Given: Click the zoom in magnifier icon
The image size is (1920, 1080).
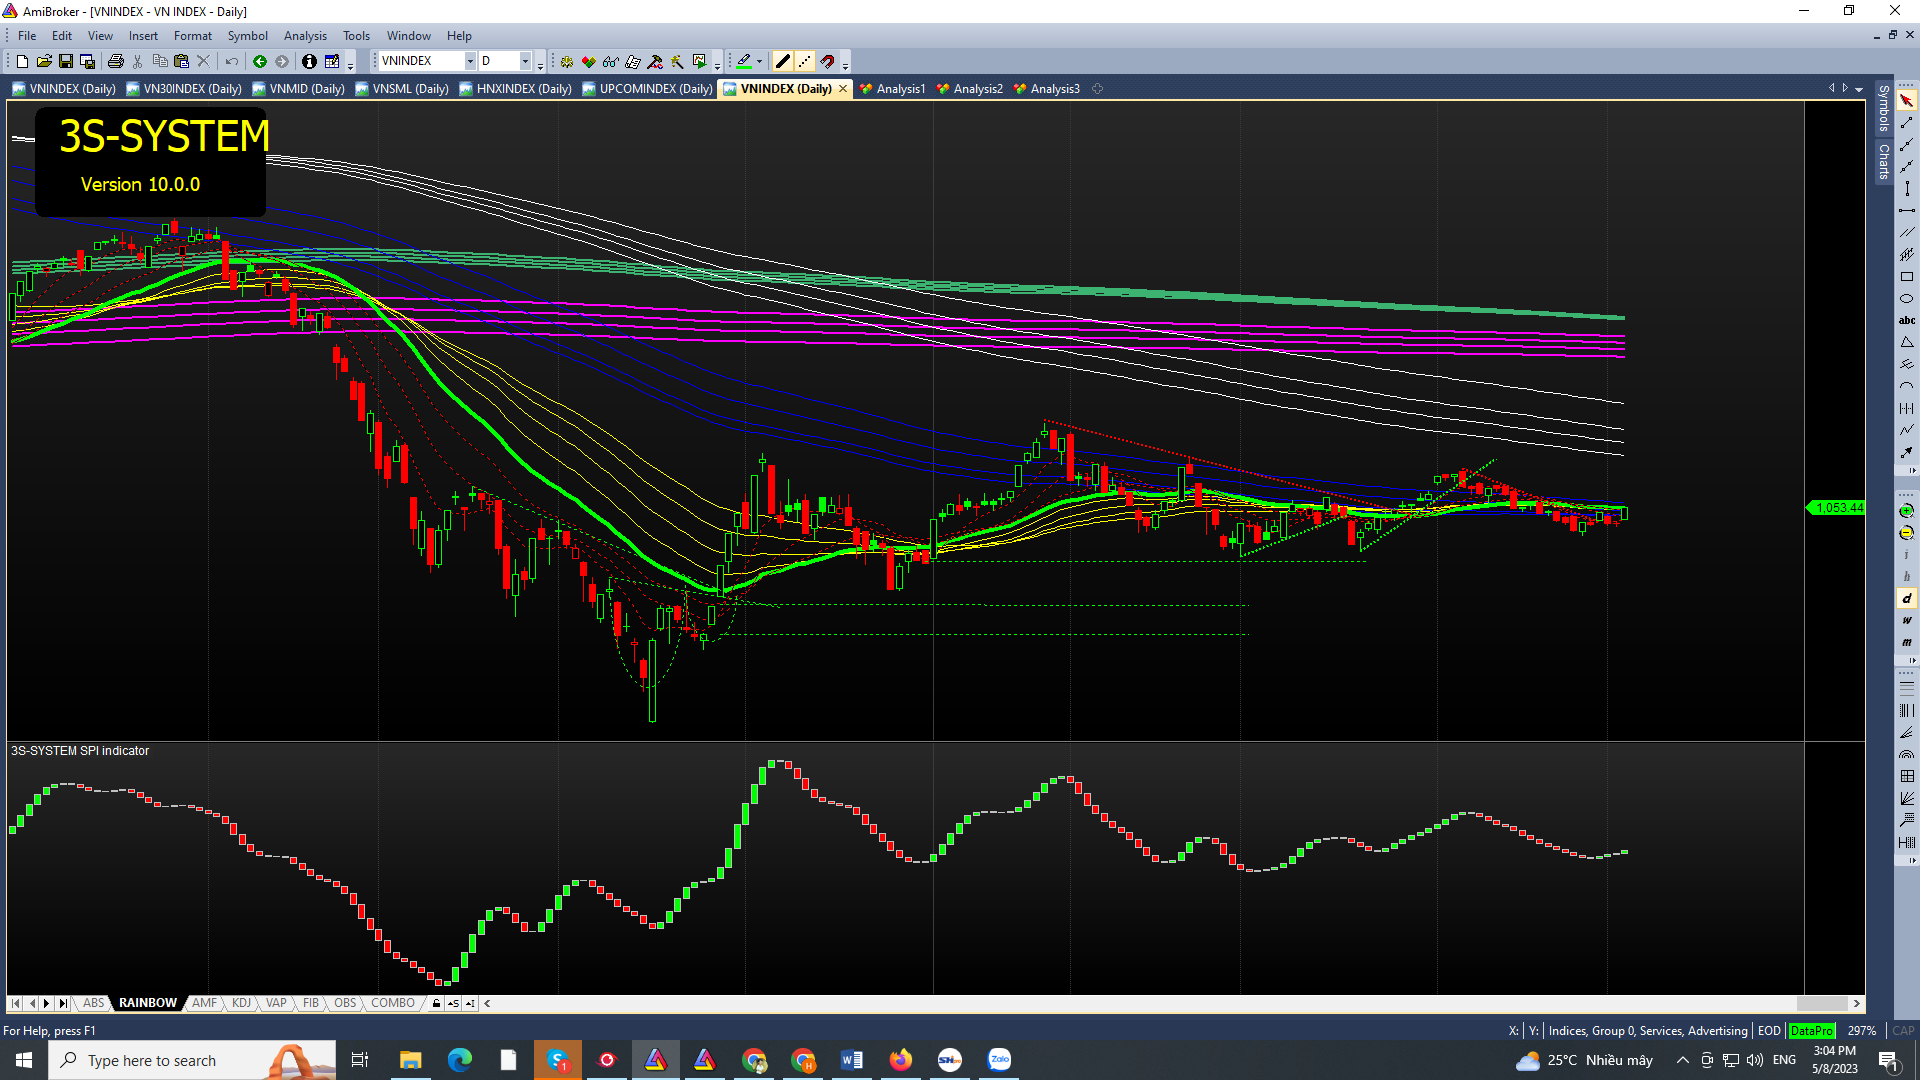Looking at the screenshot, I should point(1906,511).
